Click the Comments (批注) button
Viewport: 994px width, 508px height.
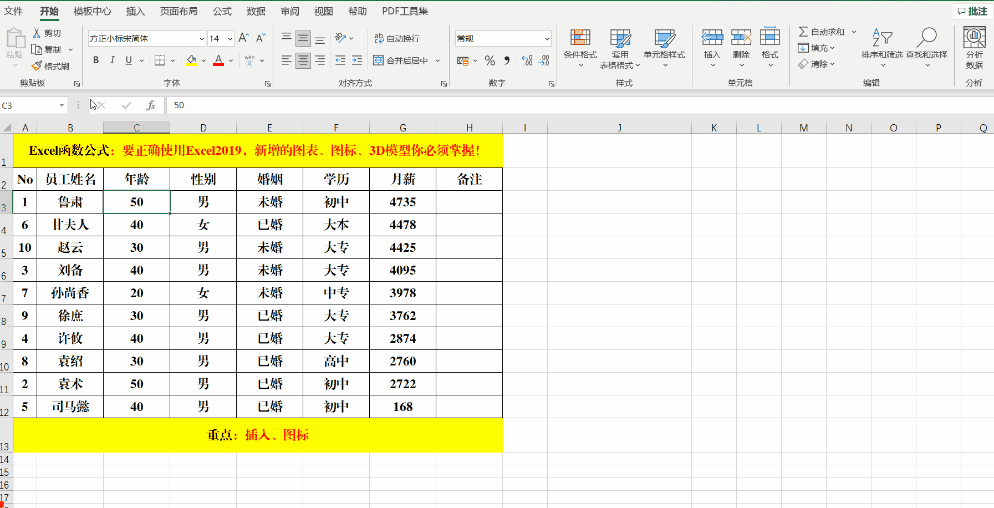click(x=972, y=11)
